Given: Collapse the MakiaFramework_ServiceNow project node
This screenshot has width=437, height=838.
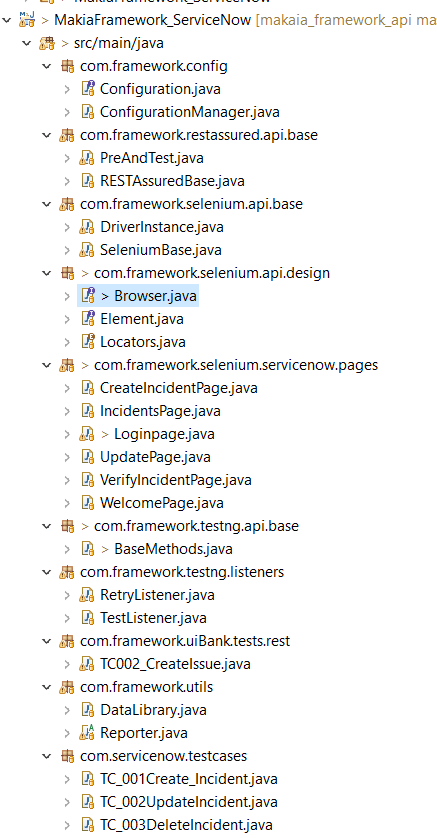Looking at the screenshot, I should point(6,20).
